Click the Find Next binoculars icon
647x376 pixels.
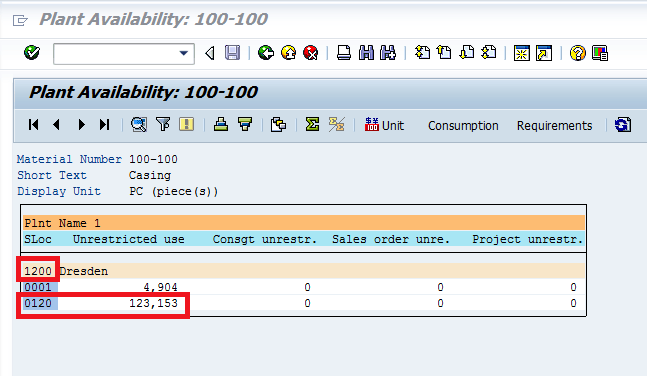click(x=388, y=53)
